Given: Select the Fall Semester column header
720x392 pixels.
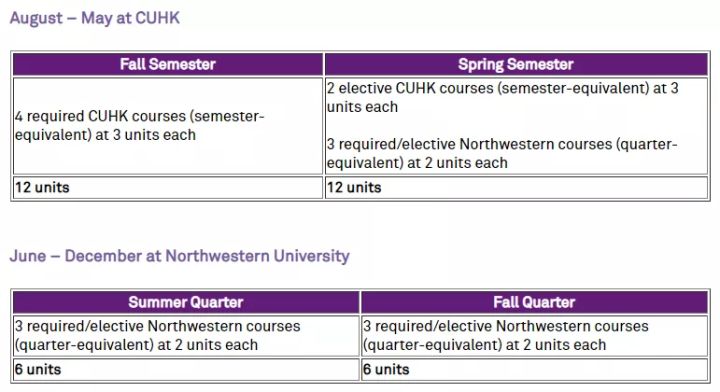Looking at the screenshot, I should click(168, 64).
